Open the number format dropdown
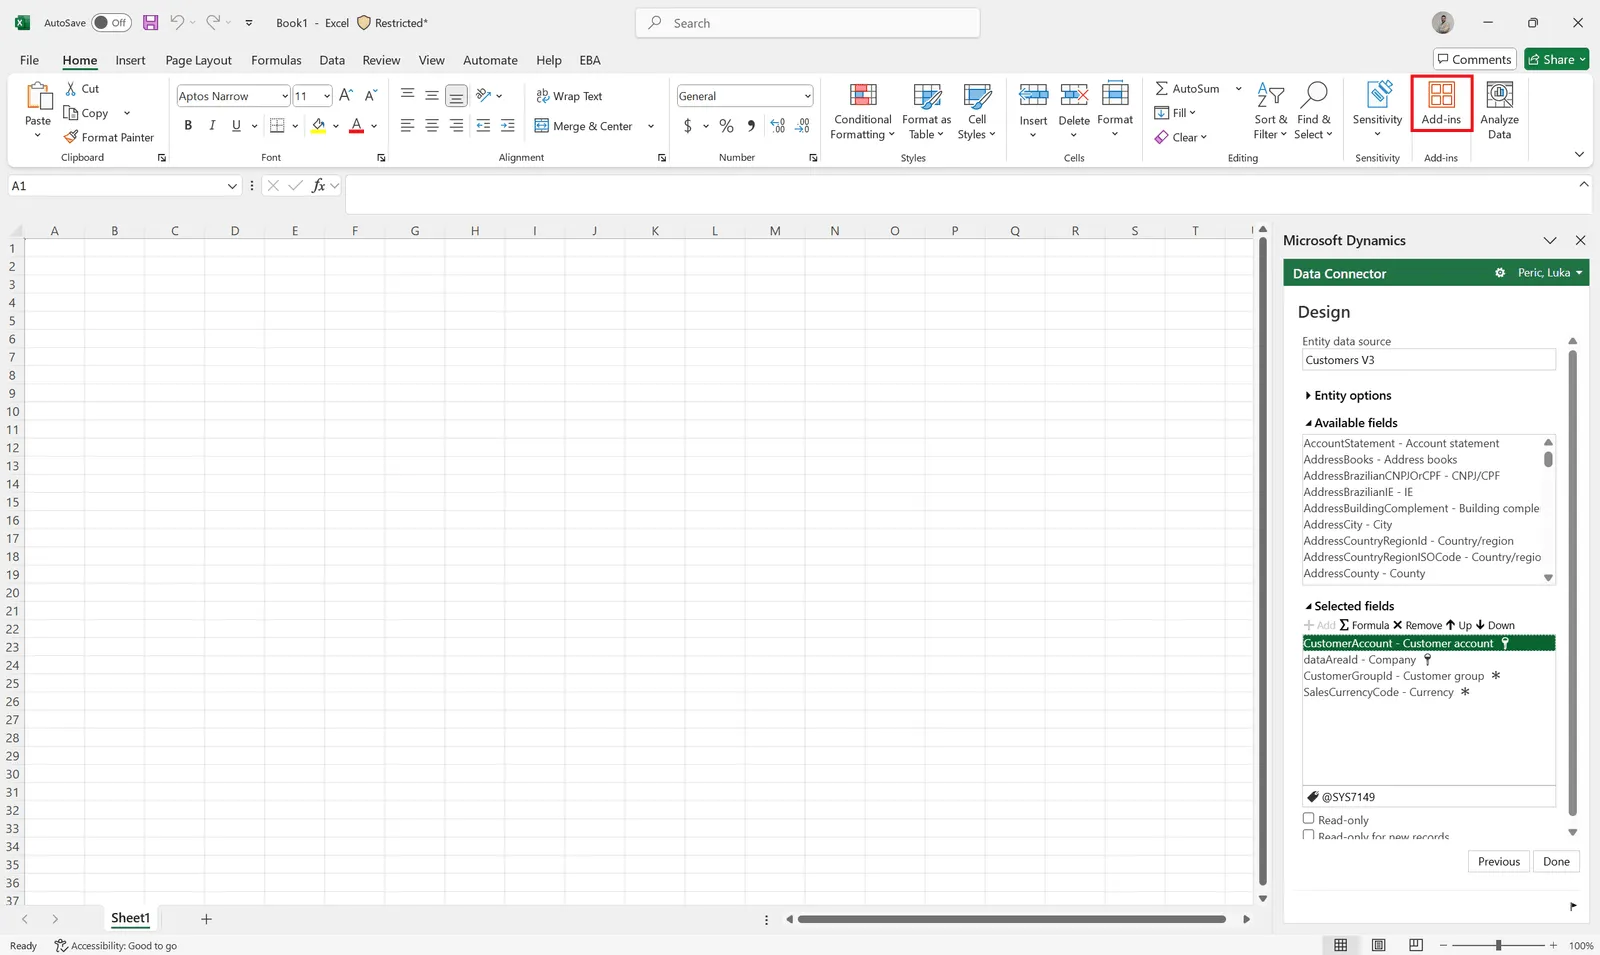Screen dimensions: 1600x955 tap(807, 96)
